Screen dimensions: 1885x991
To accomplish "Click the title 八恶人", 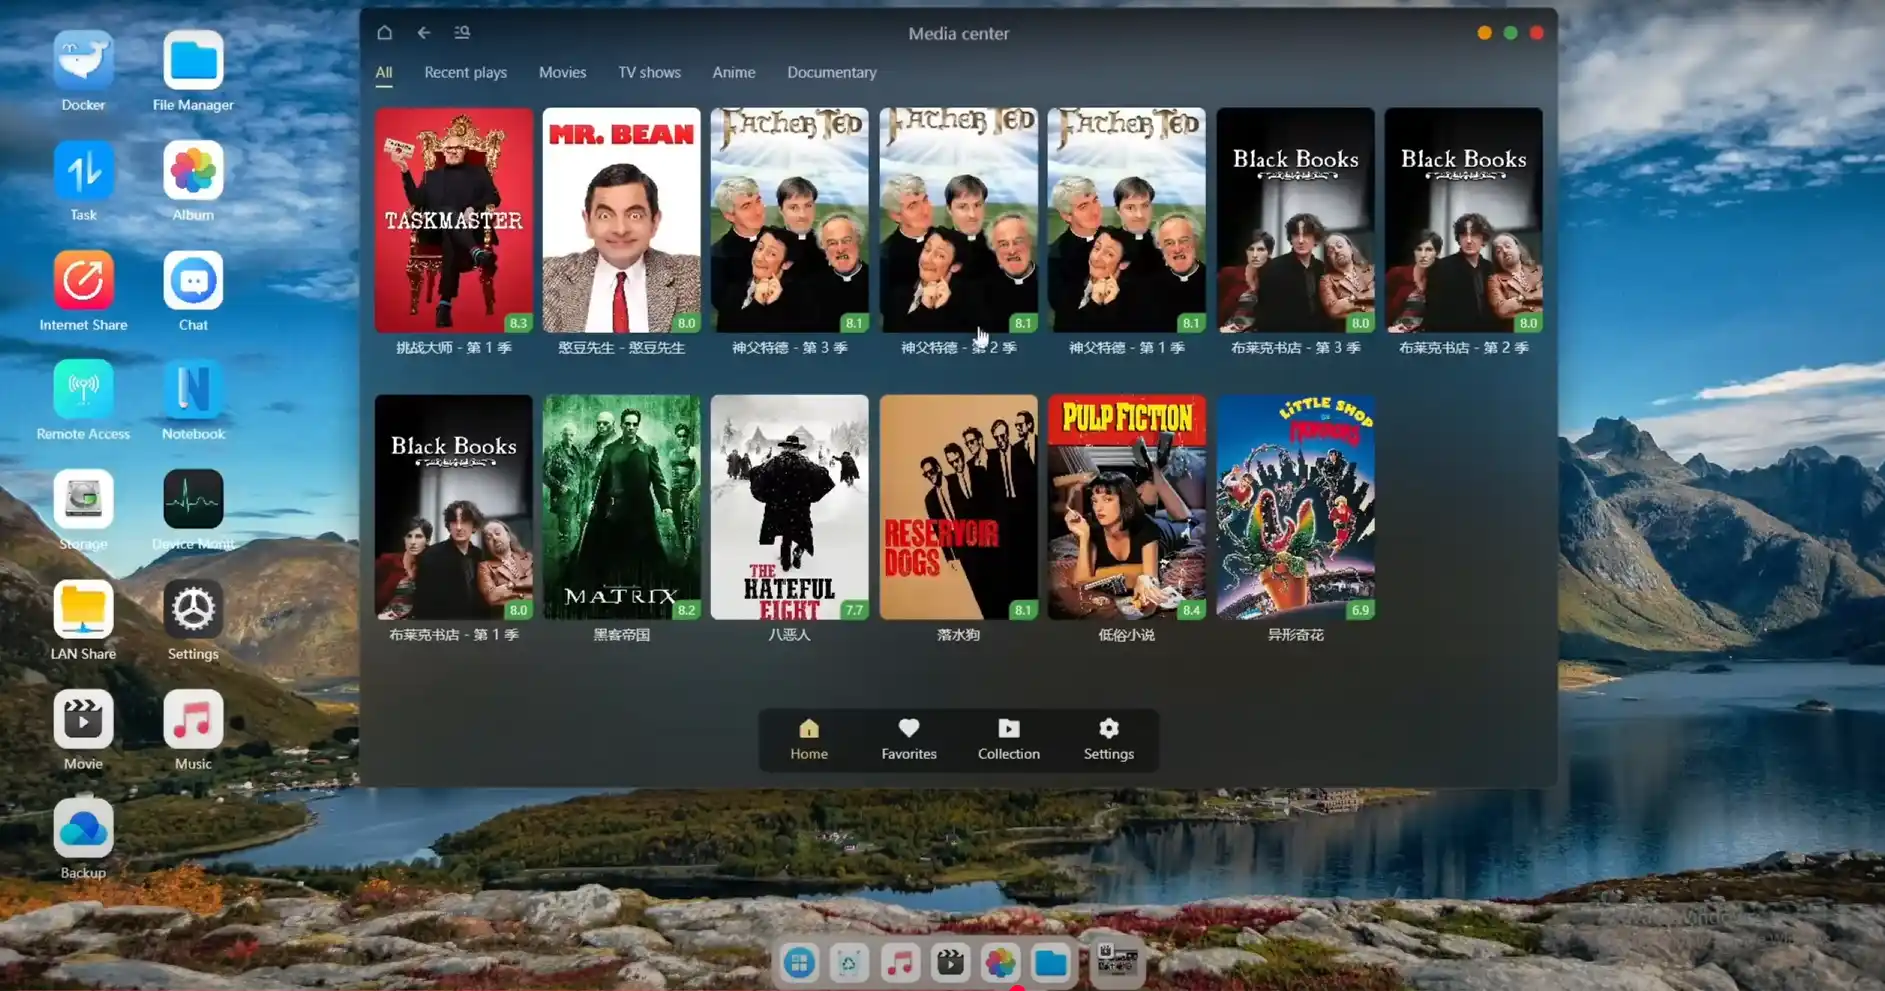I will click(x=789, y=635).
